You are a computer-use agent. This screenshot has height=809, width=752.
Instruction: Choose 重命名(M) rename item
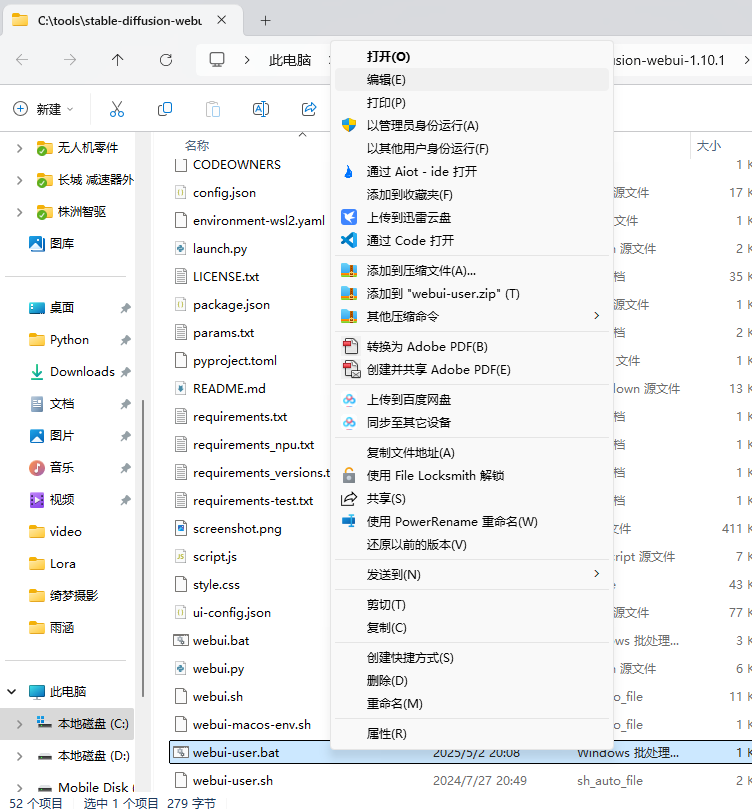pyautogui.click(x=471, y=703)
